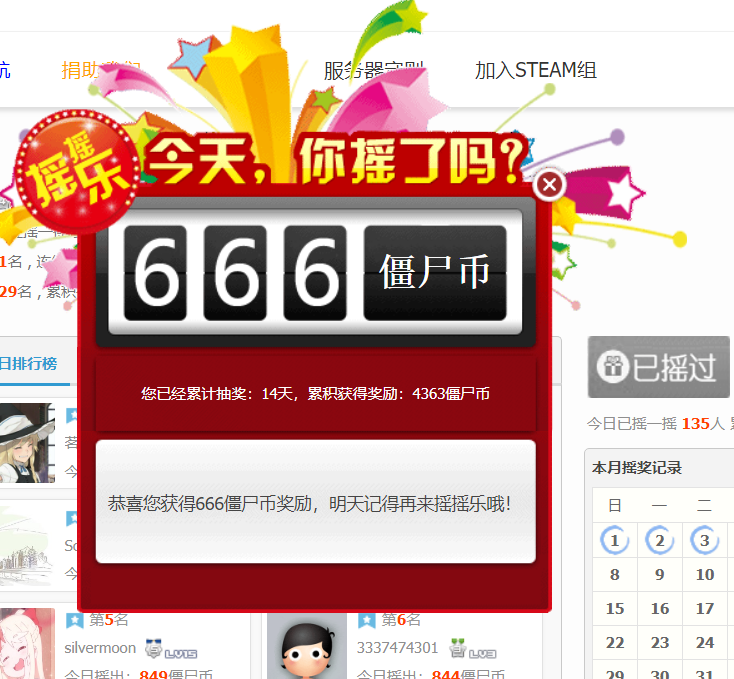Open the 服务器定制 menu item

[x=373, y=70]
